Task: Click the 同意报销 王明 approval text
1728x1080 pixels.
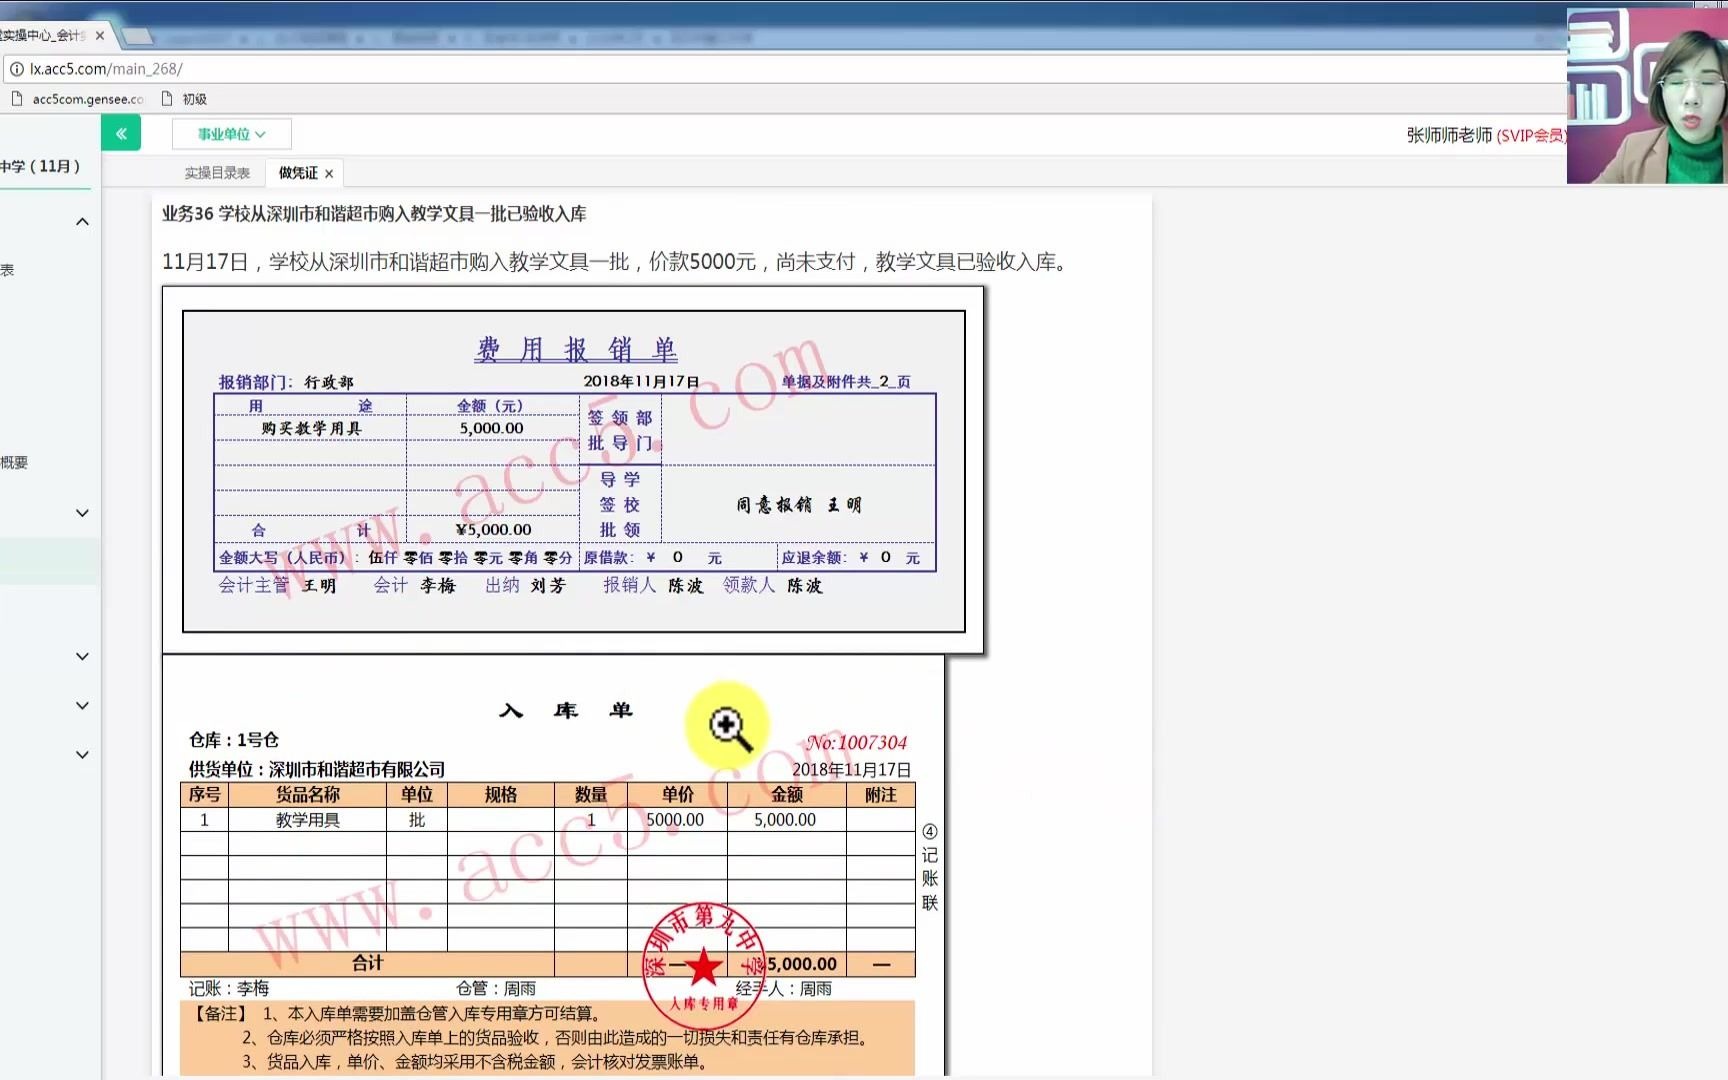Action: pyautogui.click(x=798, y=505)
